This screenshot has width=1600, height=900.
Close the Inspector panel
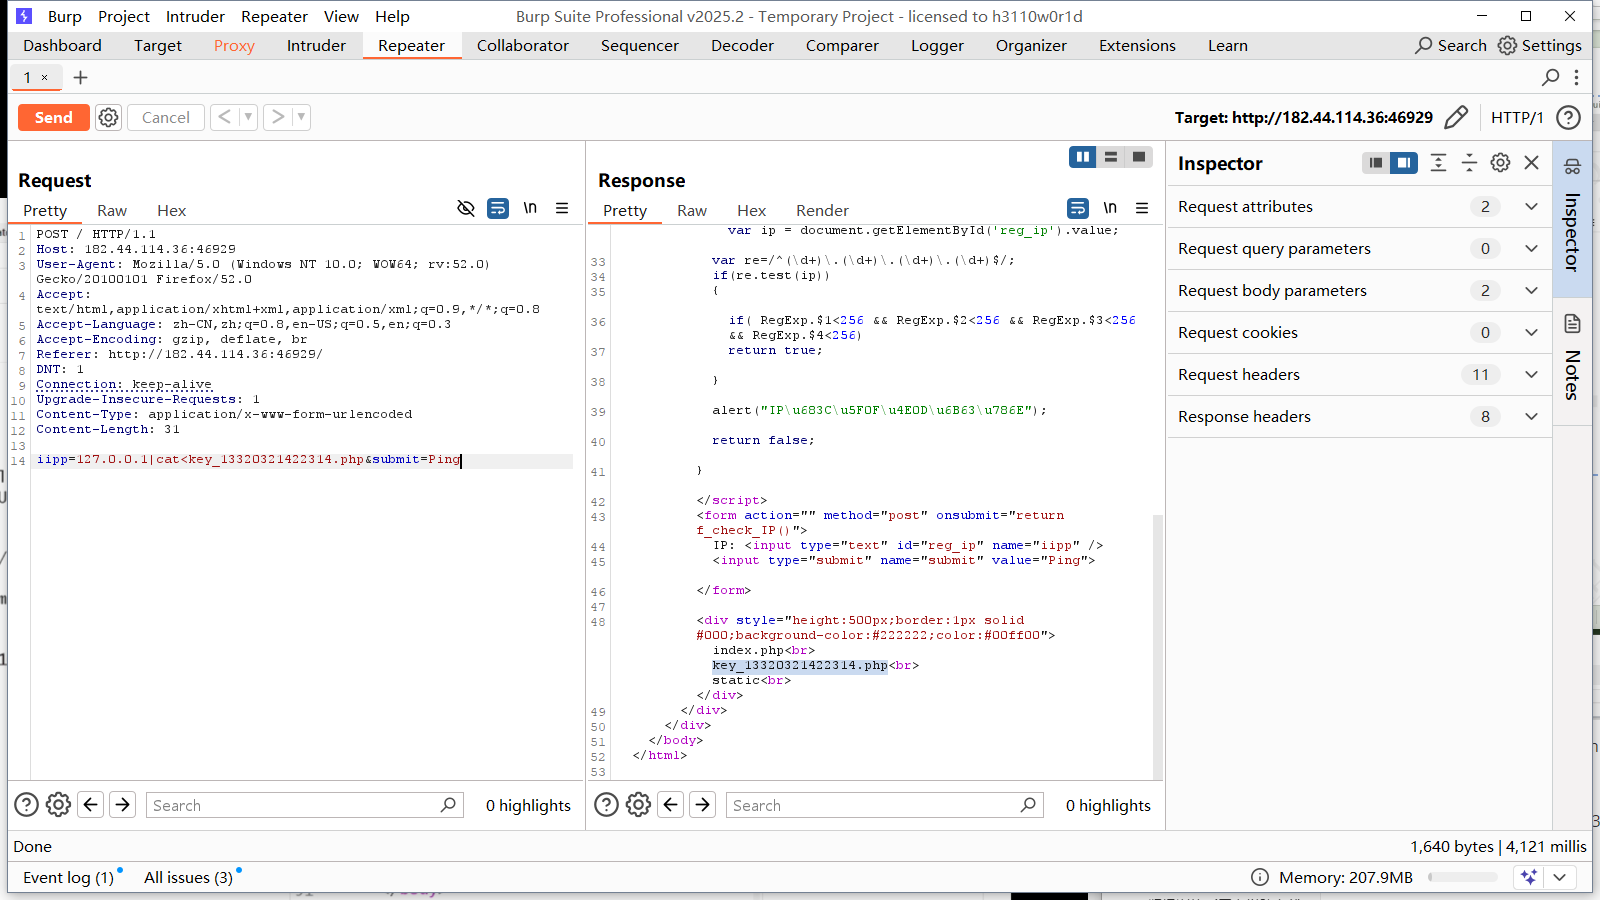[x=1531, y=163]
